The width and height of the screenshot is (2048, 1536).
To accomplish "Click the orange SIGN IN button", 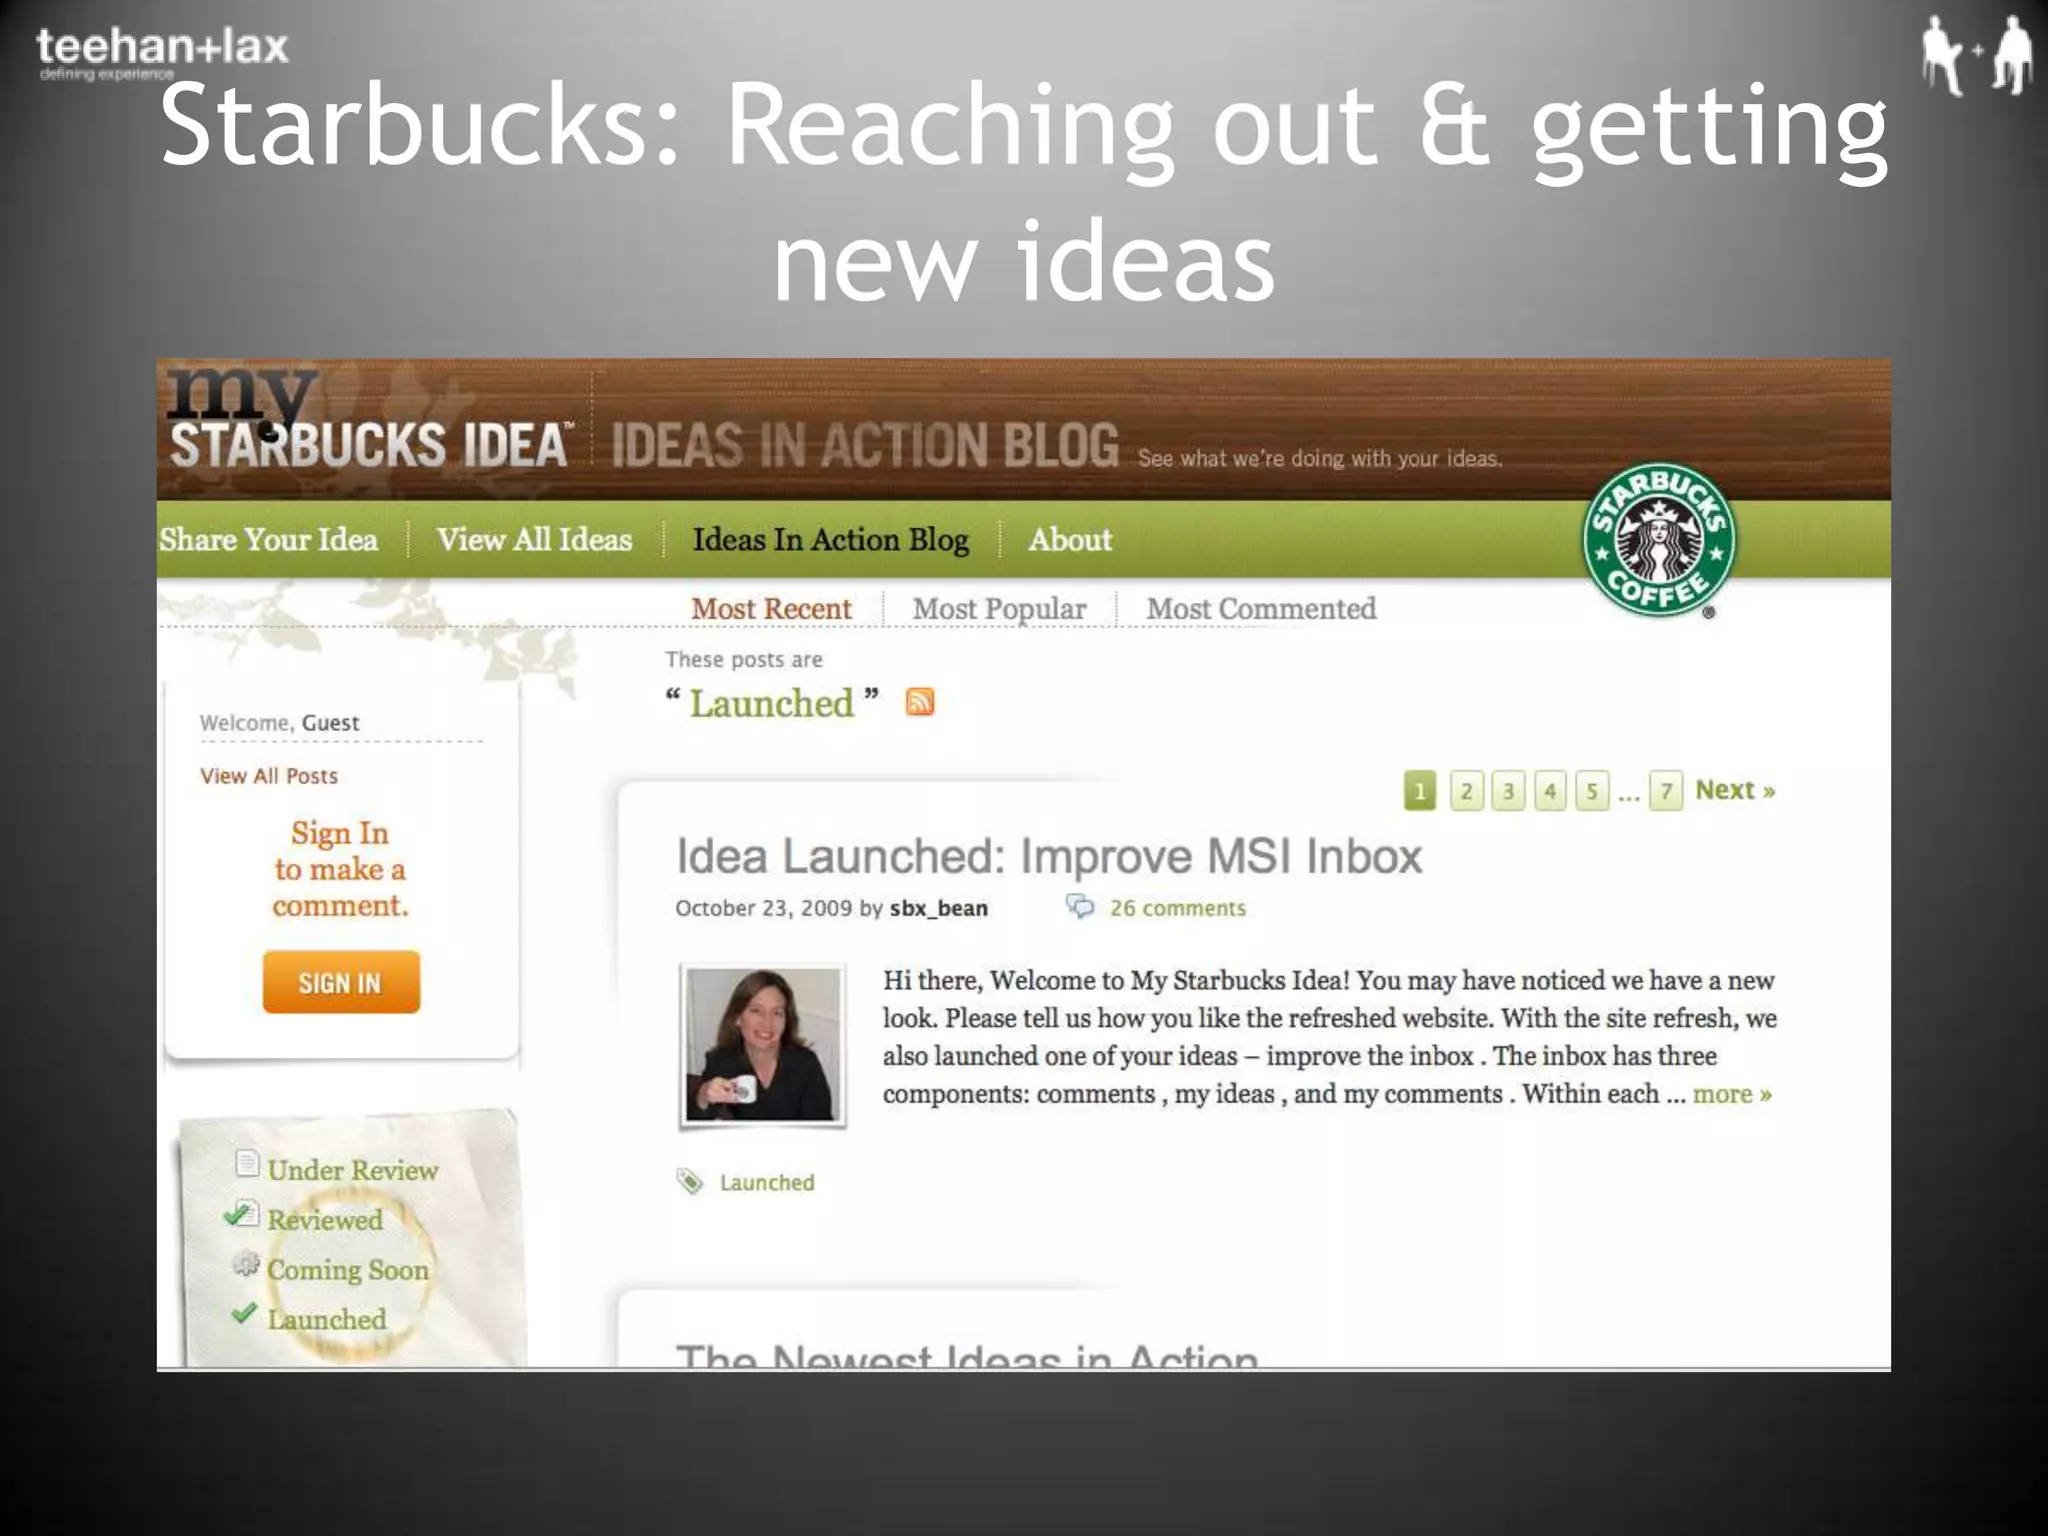I will pos(341,982).
